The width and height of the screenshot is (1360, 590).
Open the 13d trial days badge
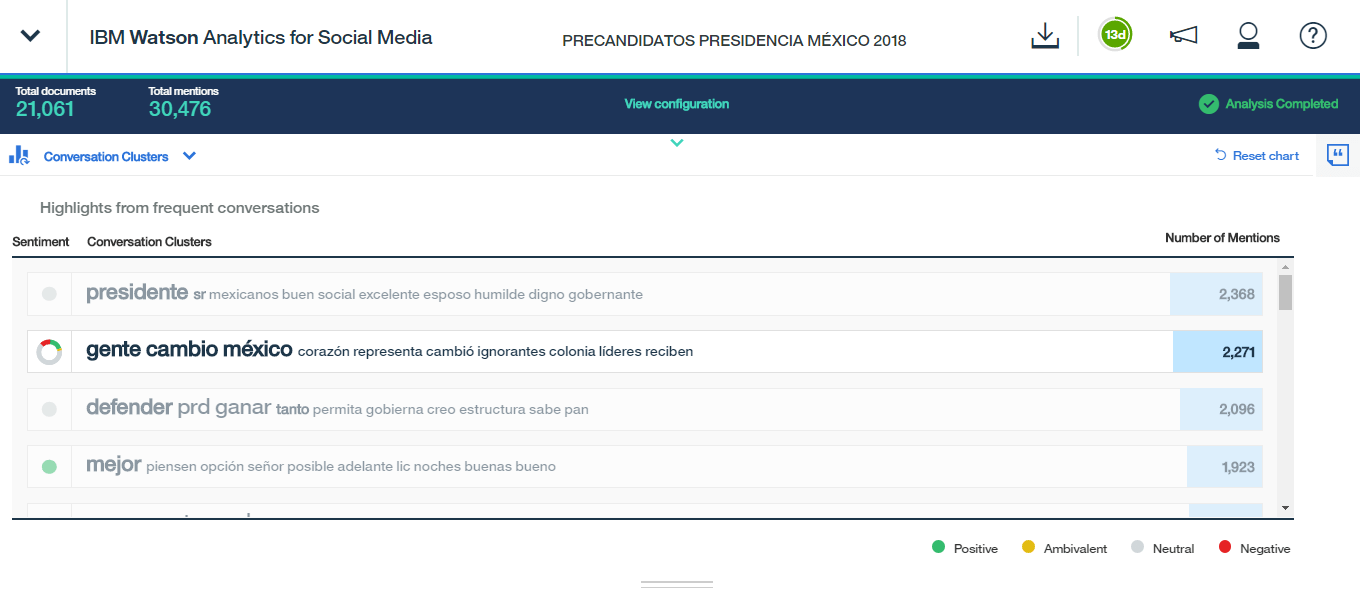tap(1114, 36)
